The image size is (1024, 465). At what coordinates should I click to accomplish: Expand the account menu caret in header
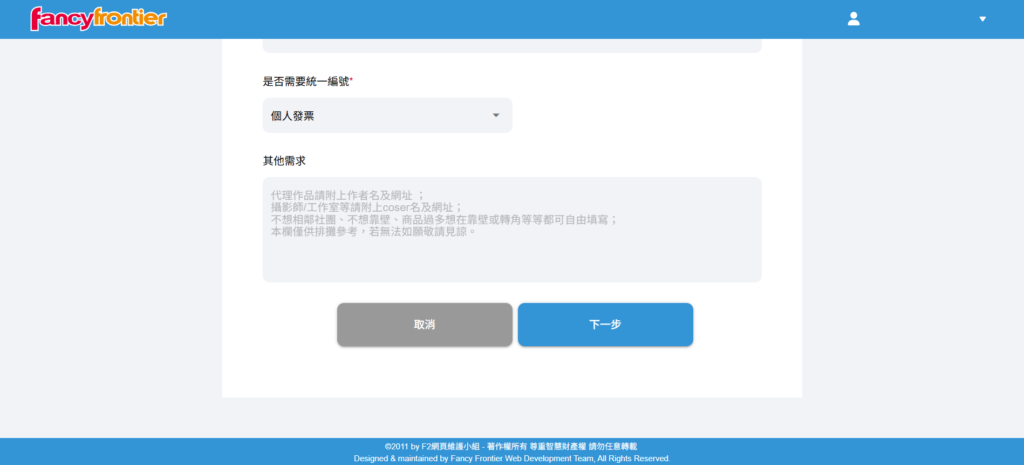(982, 19)
